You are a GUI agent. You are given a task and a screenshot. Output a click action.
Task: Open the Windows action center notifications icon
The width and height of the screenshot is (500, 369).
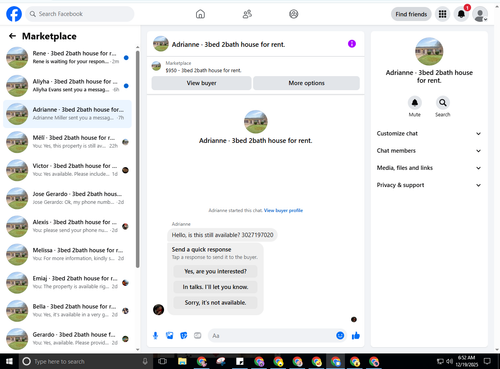click(x=487, y=361)
